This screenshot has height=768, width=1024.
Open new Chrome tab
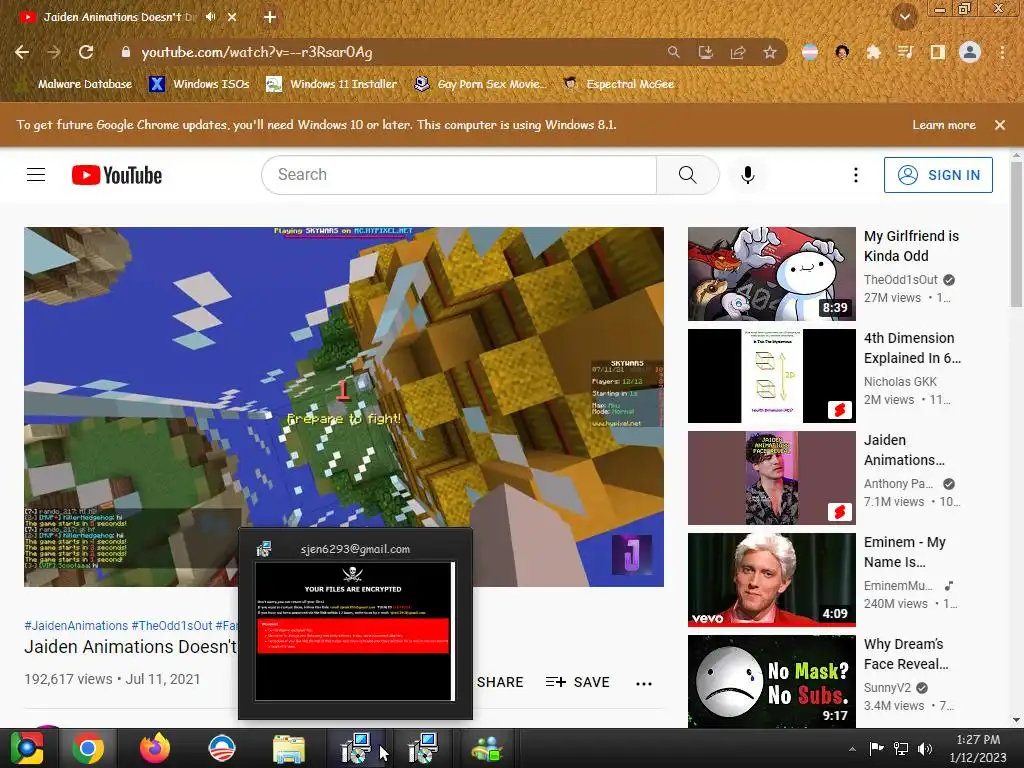click(270, 18)
